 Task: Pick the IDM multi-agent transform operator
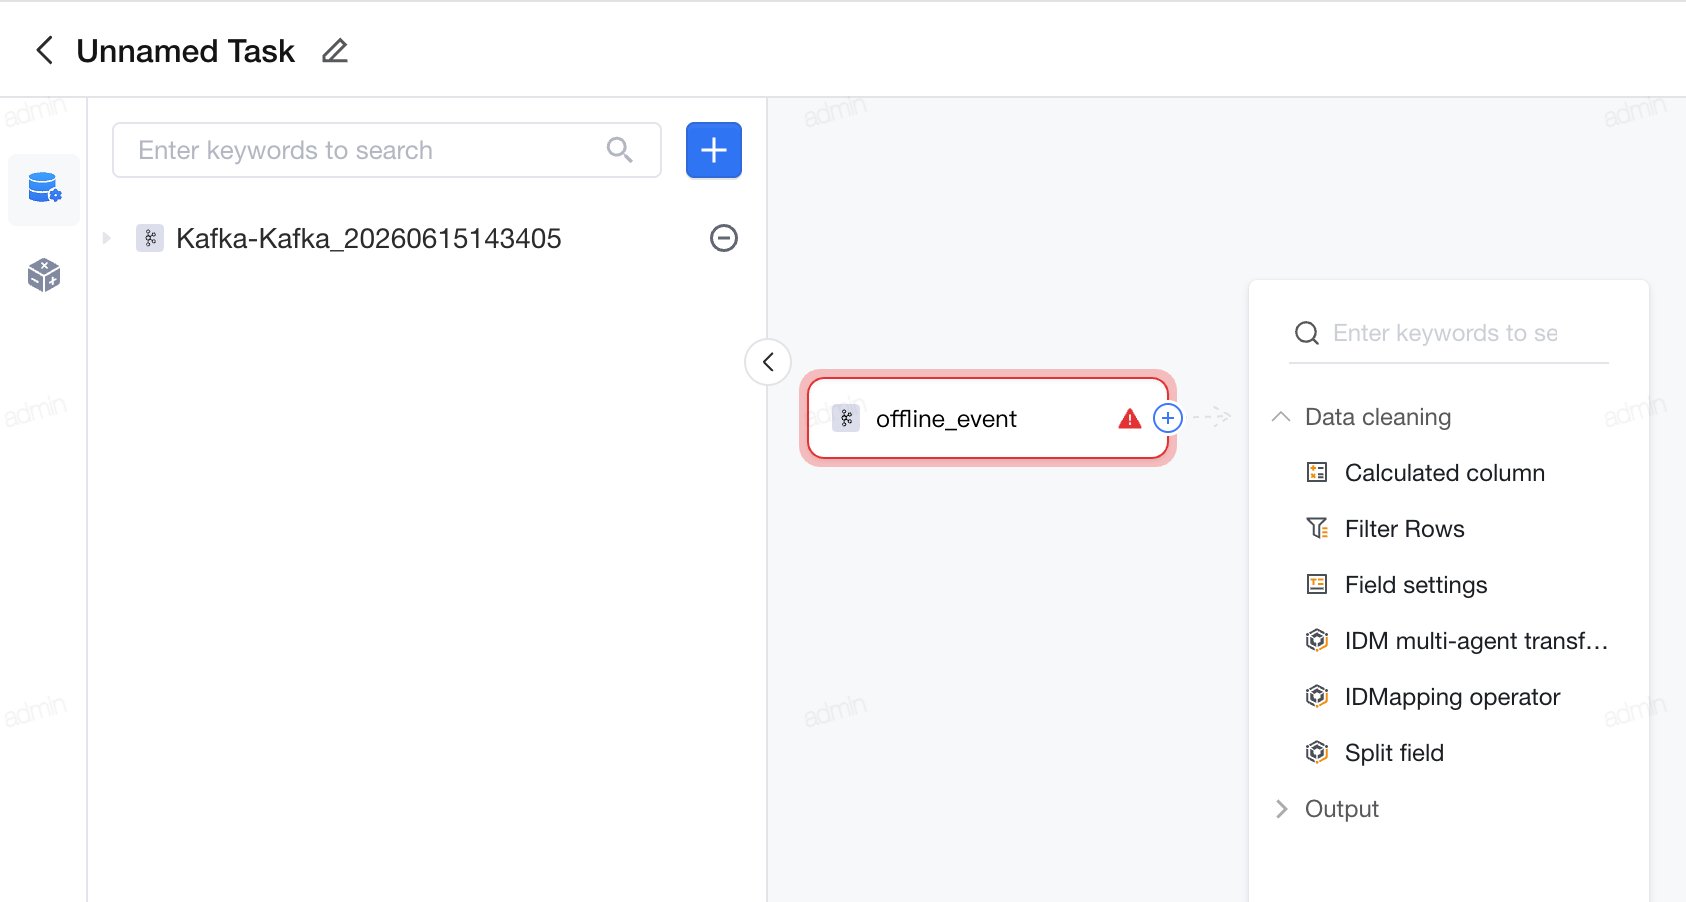(x=1457, y=641)
